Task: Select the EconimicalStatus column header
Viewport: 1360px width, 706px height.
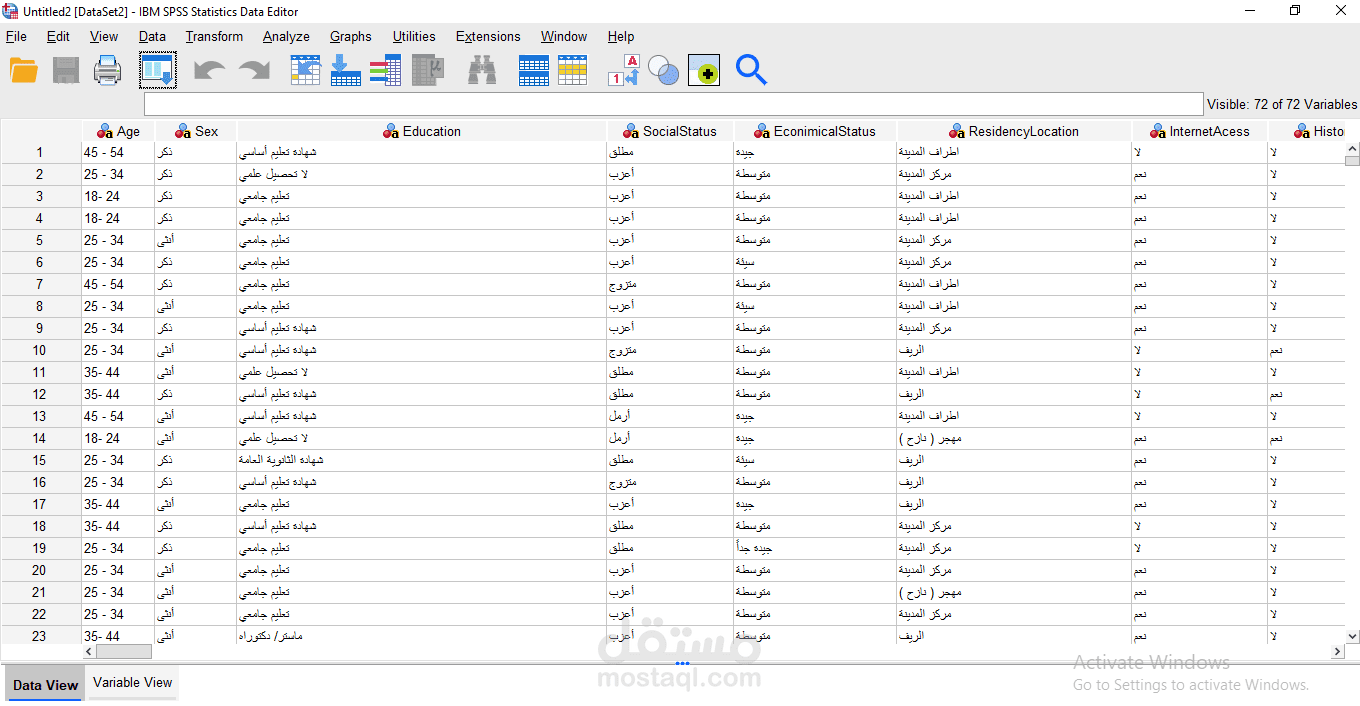Action: pos(815,131)
